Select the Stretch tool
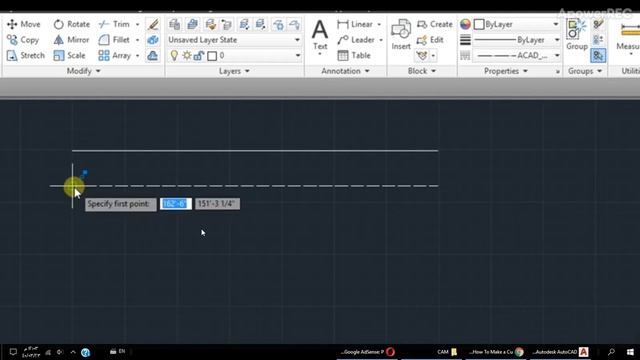This screenshot has height=360, width=640. tap(26, 55)
